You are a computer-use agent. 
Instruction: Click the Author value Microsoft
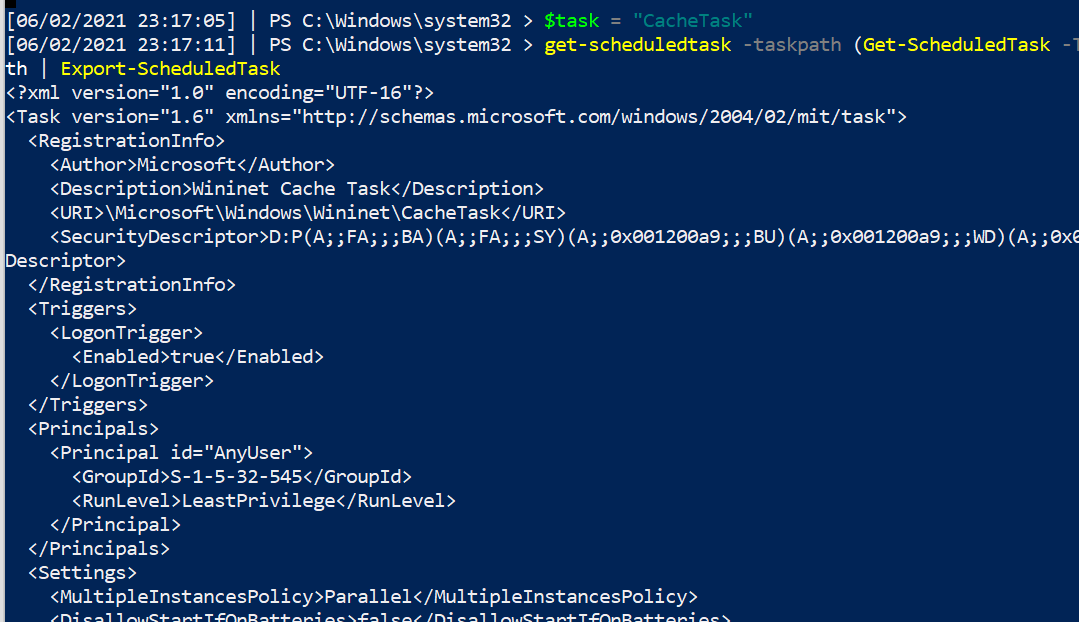click(186, 165)
